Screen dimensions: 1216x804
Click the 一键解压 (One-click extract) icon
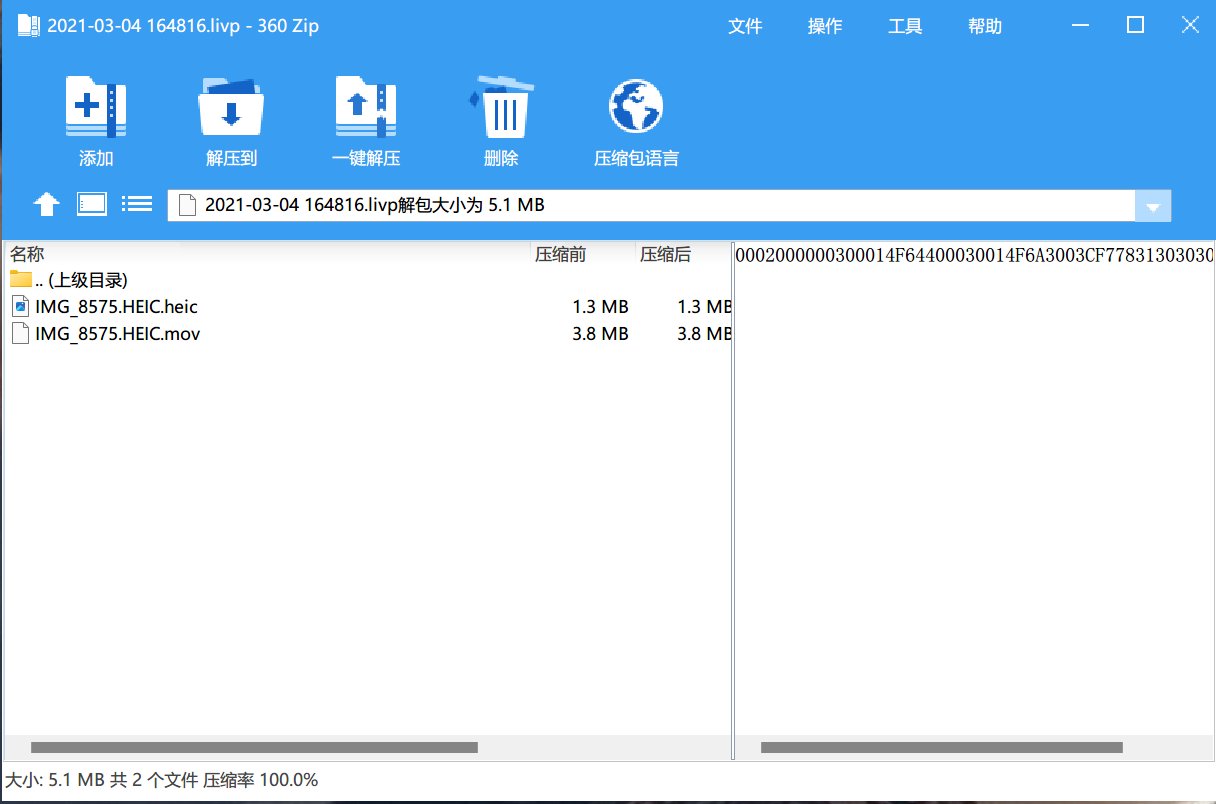(366, 106)
